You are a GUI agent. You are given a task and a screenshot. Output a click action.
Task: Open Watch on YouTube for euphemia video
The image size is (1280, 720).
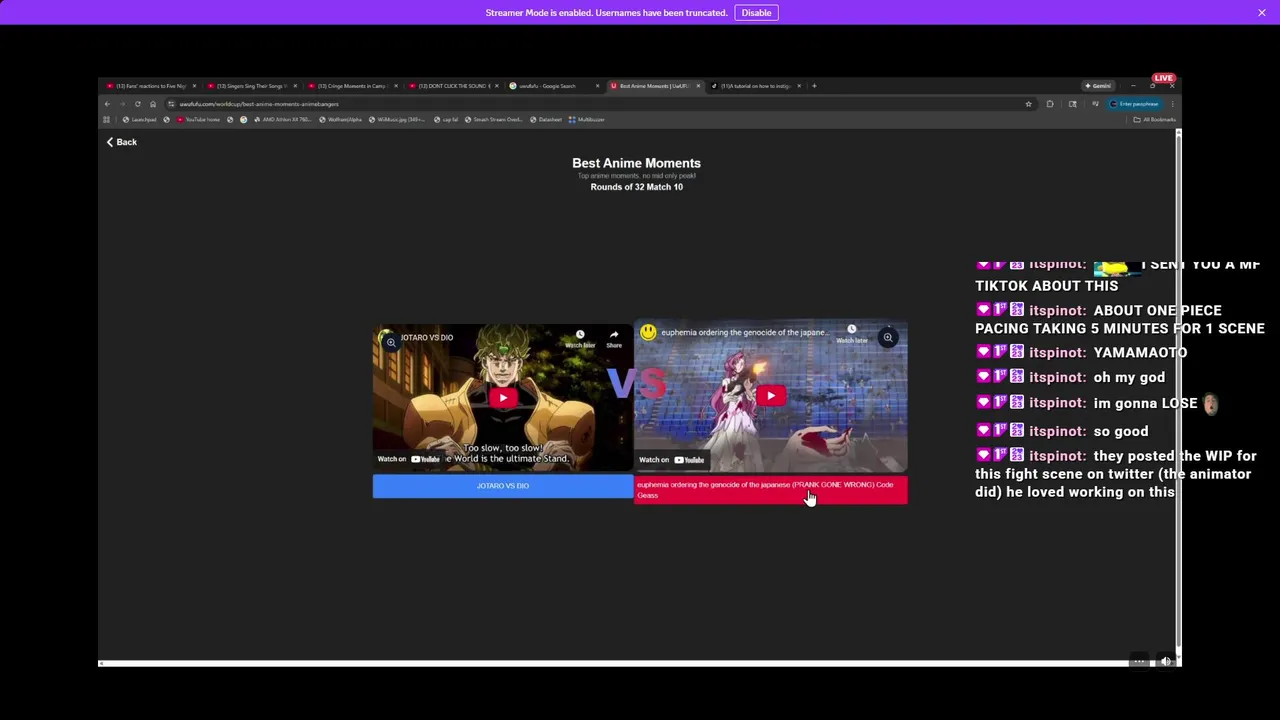(672, 460)
